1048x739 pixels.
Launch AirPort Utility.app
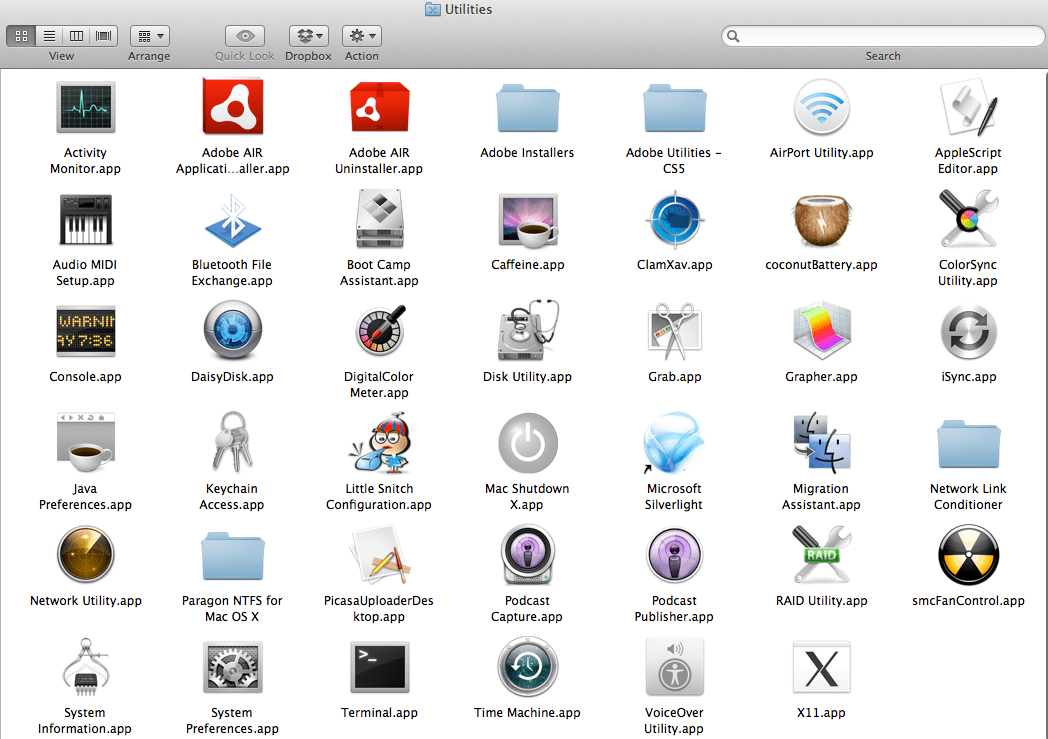tap(821, 107)
